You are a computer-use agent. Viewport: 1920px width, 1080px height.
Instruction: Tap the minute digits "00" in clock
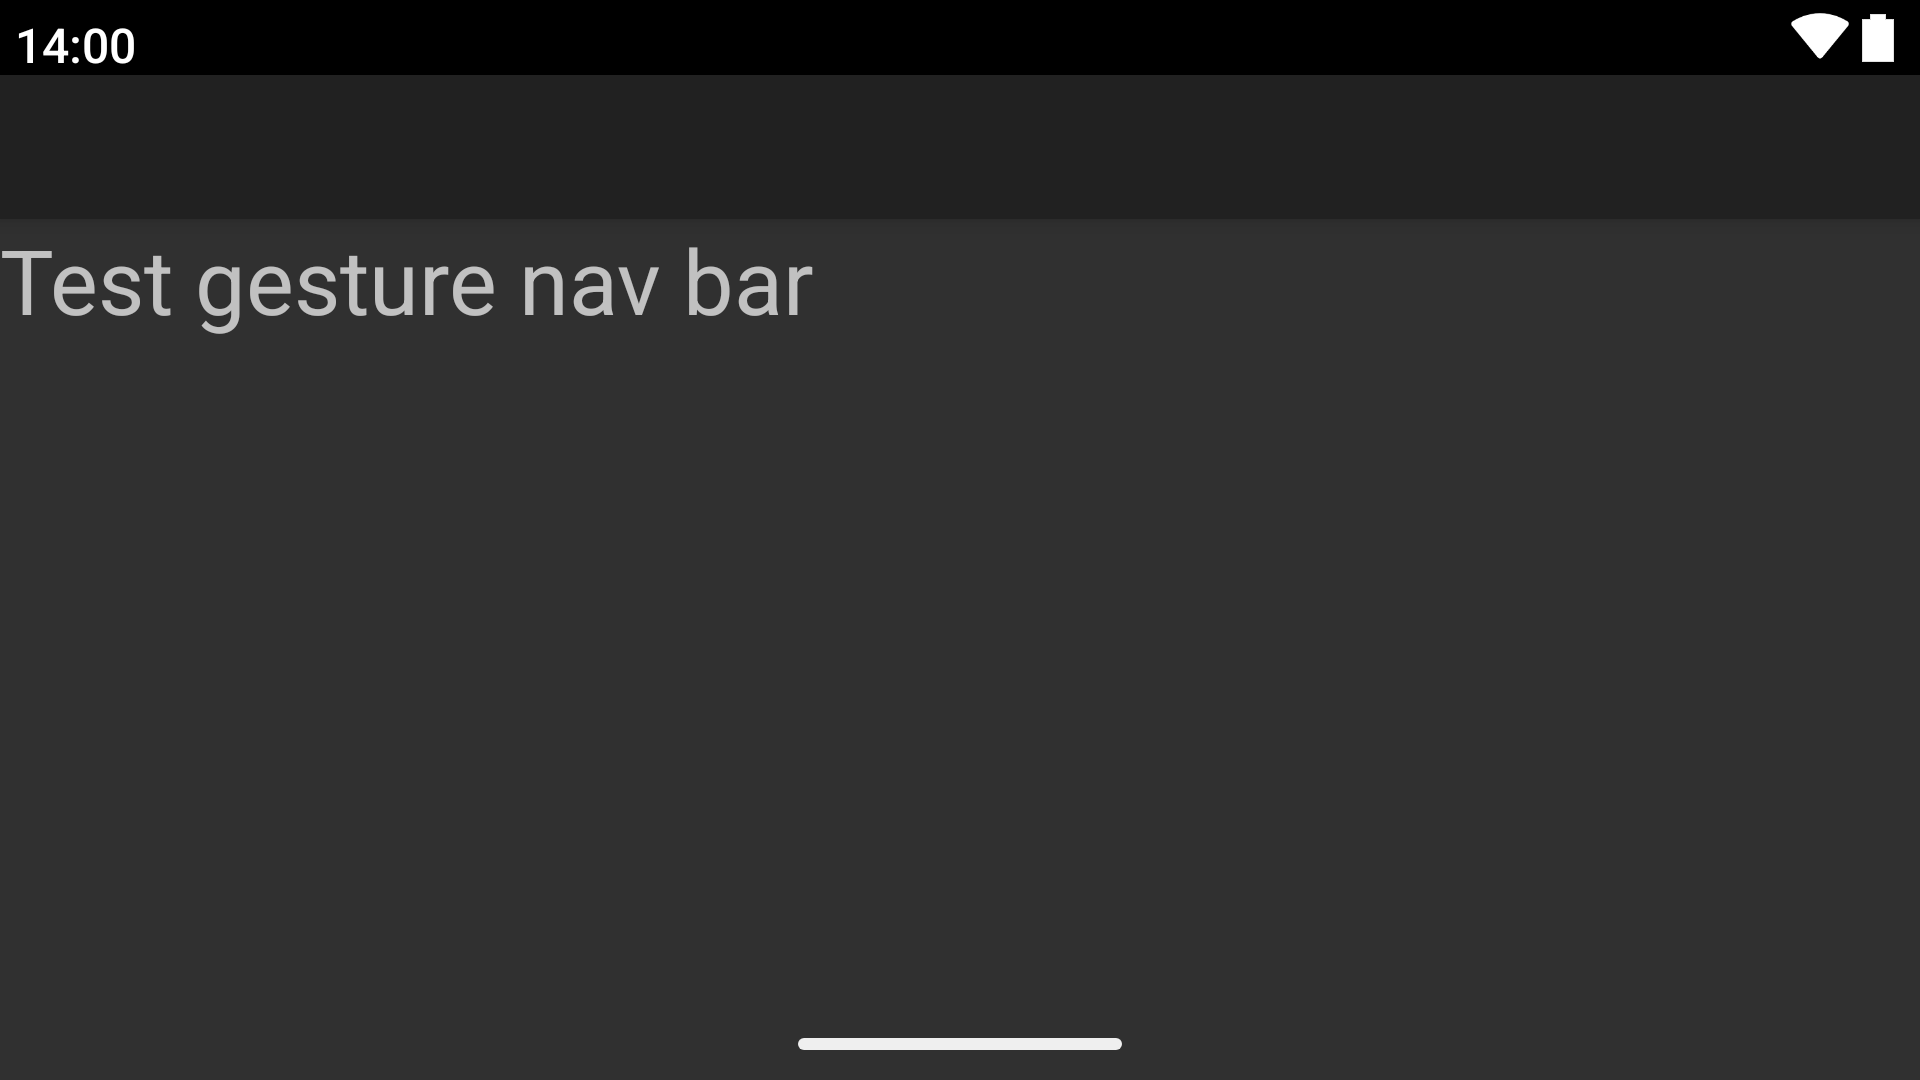click(108, 46)
